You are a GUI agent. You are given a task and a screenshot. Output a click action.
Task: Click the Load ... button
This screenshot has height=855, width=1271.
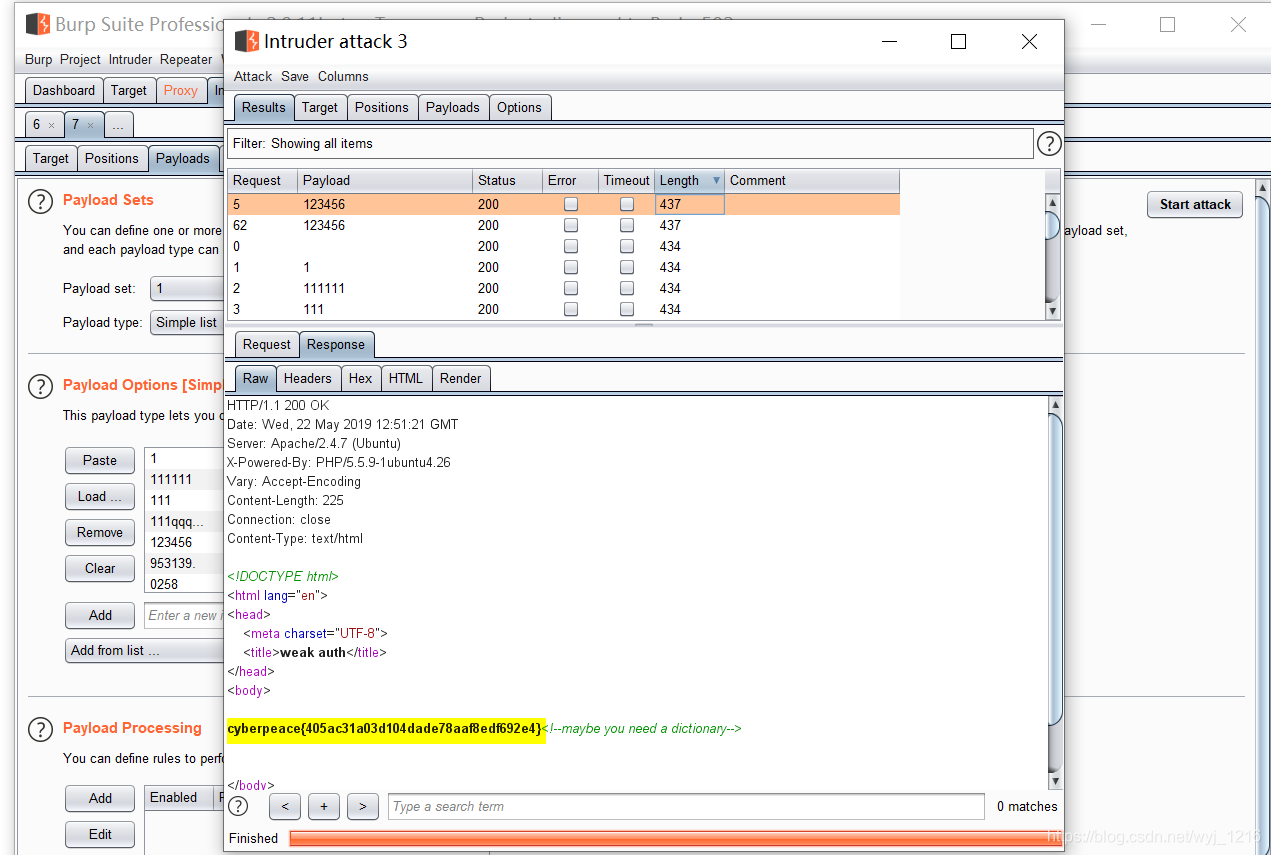pos(100,496)
